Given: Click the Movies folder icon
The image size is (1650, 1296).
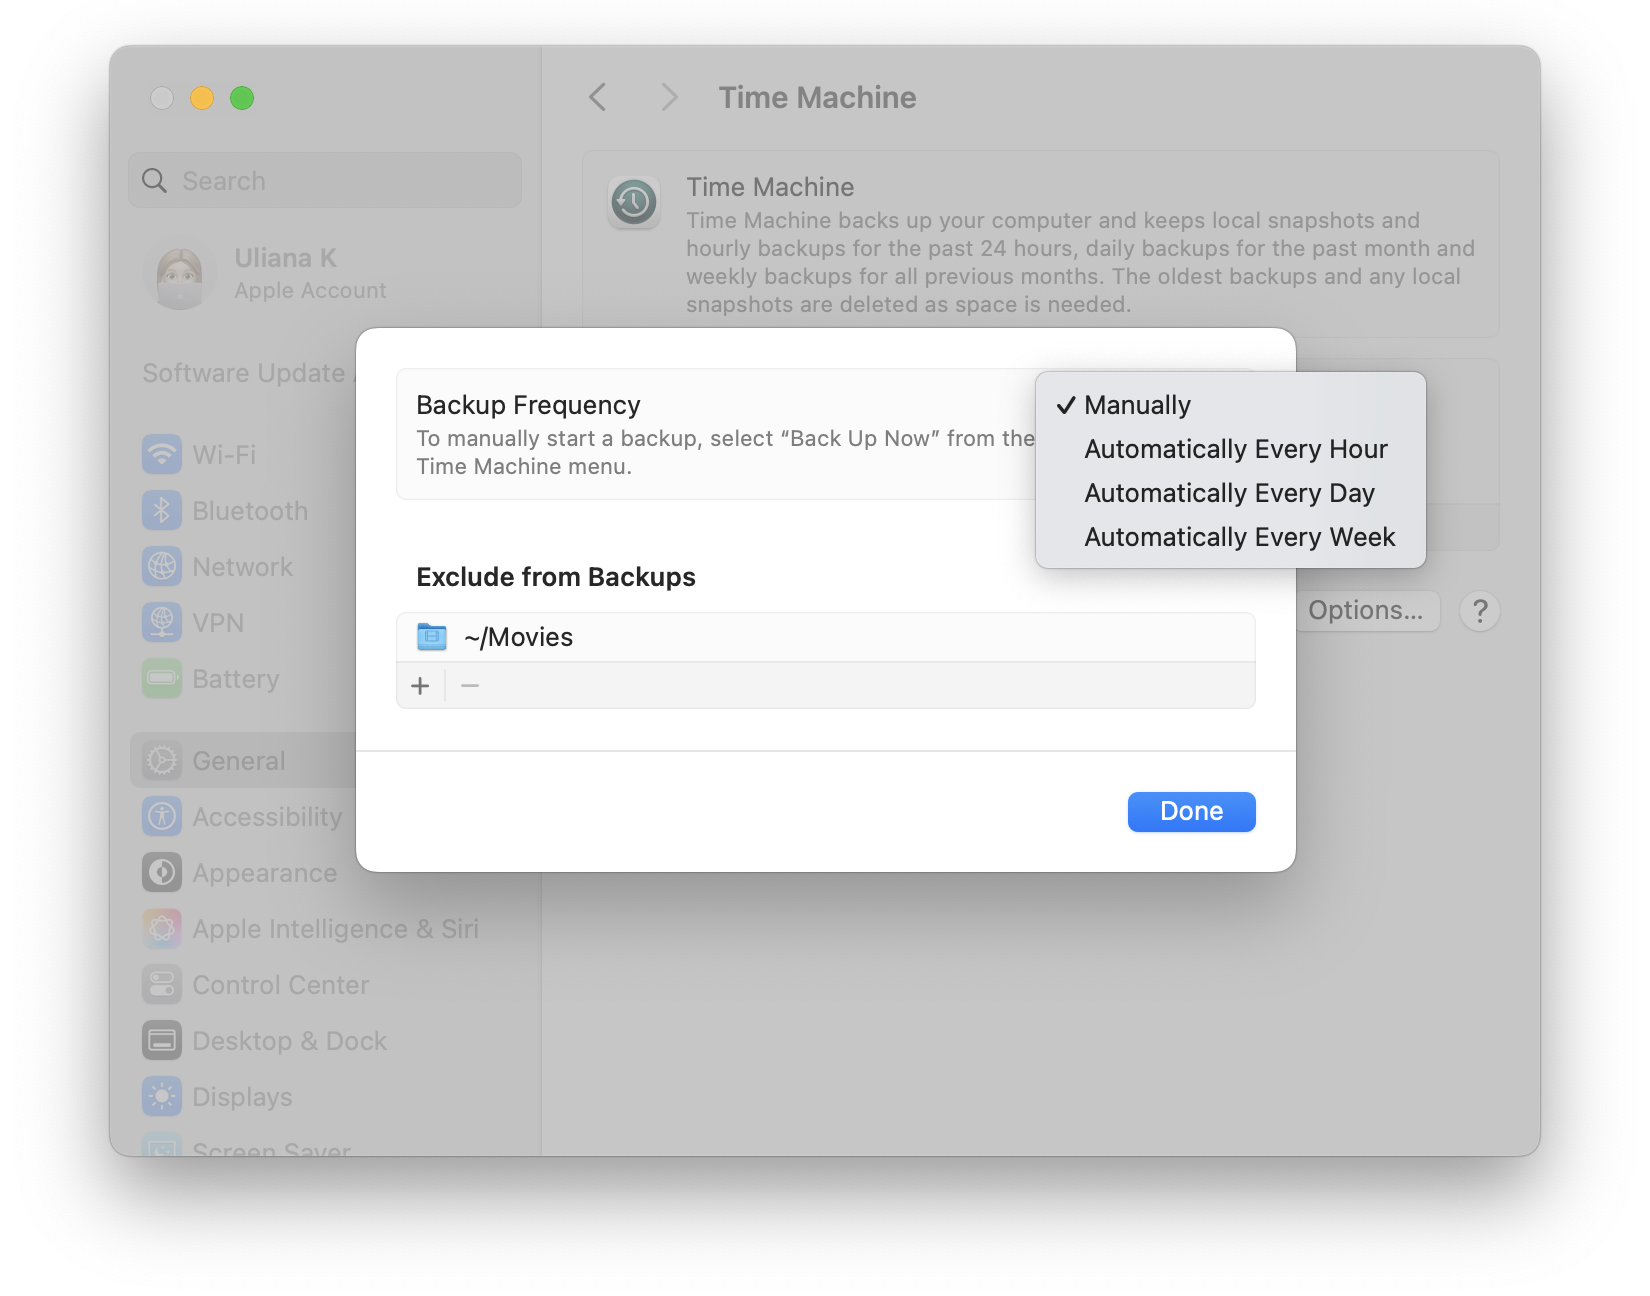Looking at the screenshot, I should coord(432,637).
